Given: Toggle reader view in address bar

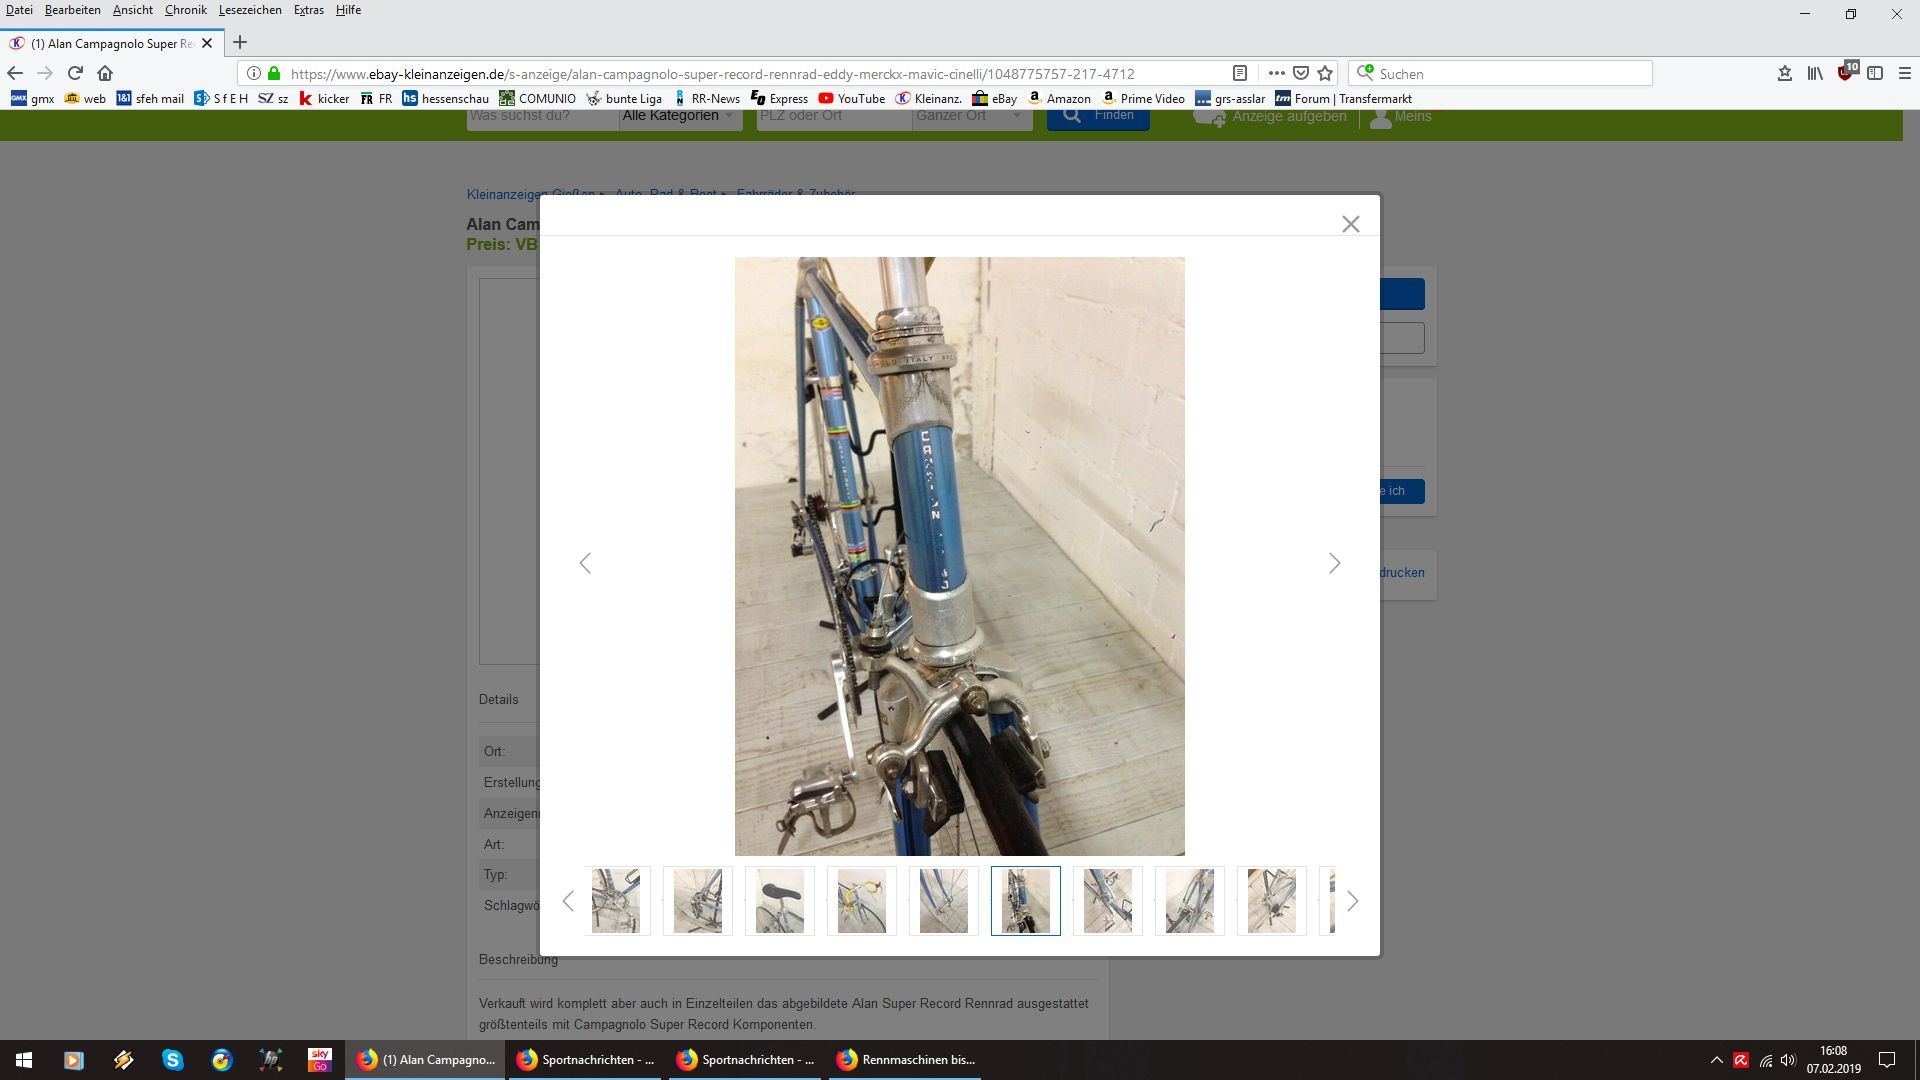Looking at the screenshot, I should (x=1239, y=73).
